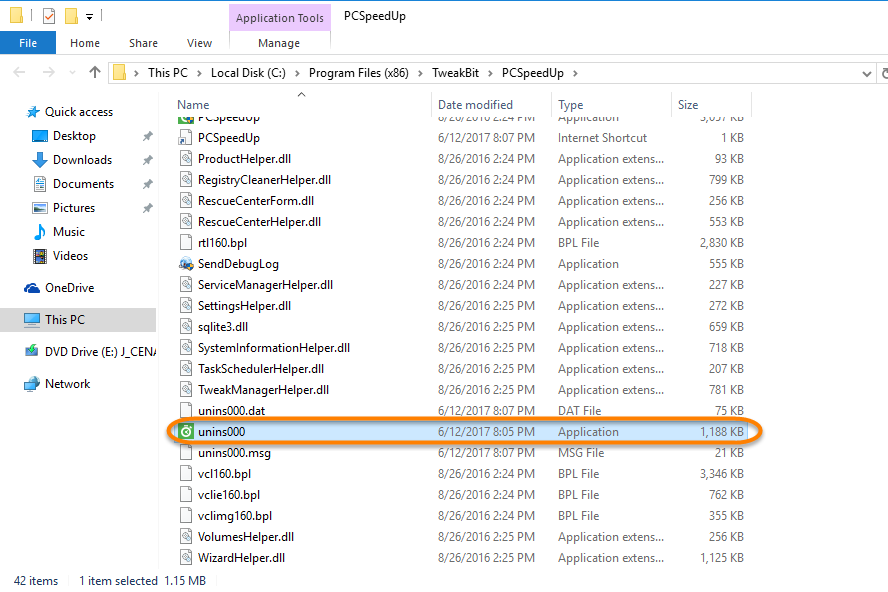Open the File menu tab
Viewport: 888px width, 592px height.
click(28, 43)
